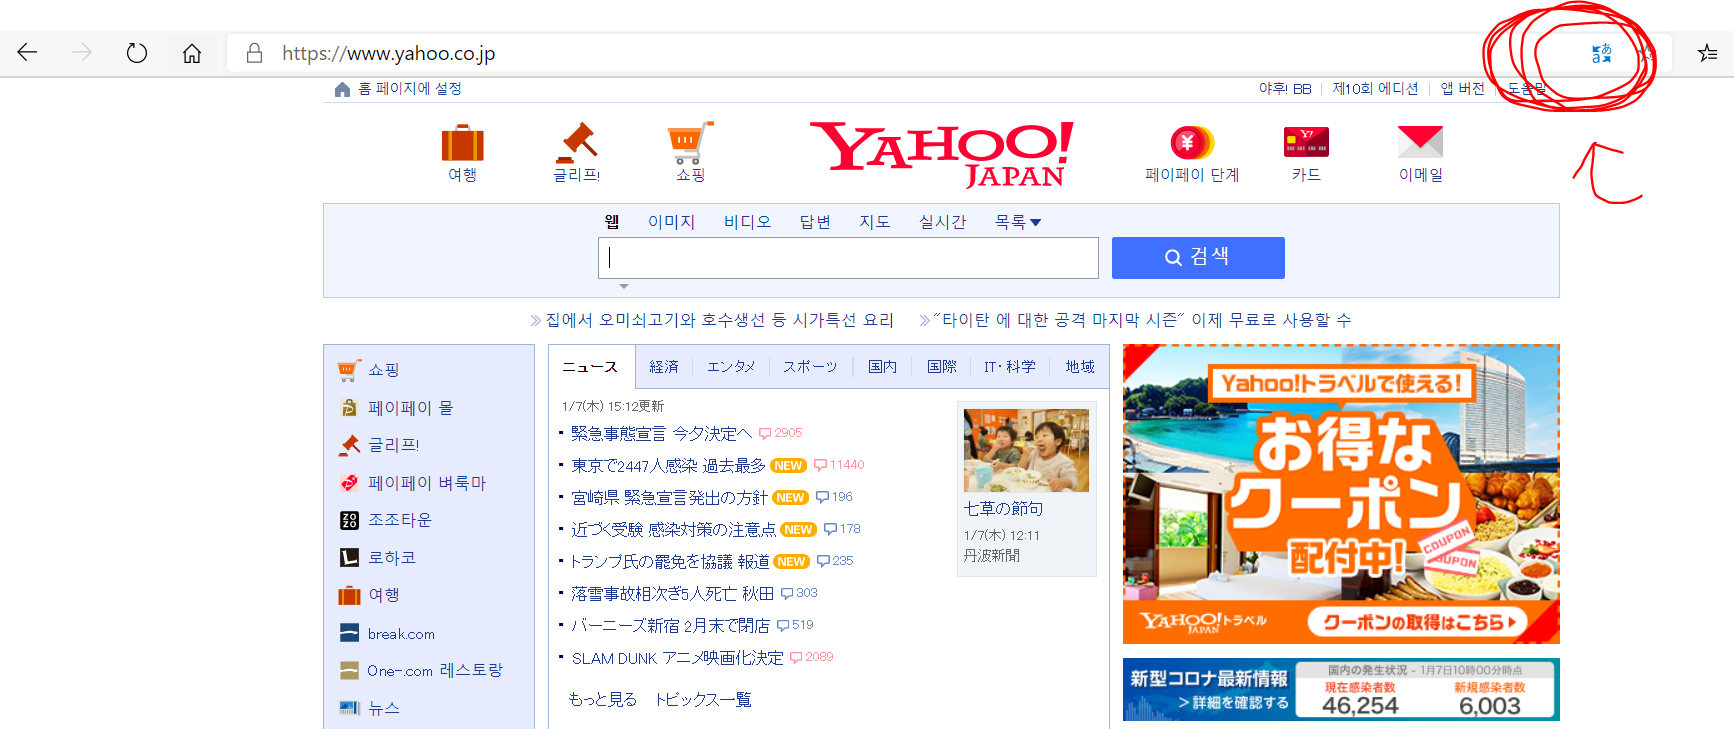Click the もっと見る link below news

602,700
